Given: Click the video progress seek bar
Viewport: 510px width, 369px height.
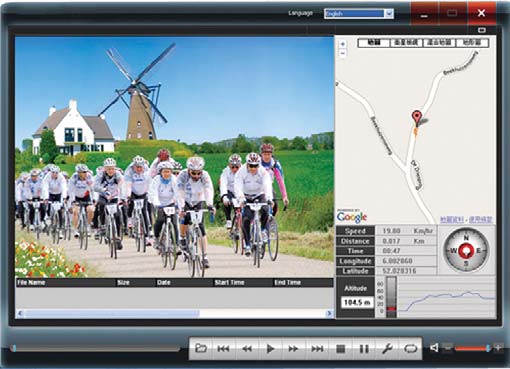Looking at the screenshot, I should 96,348.
